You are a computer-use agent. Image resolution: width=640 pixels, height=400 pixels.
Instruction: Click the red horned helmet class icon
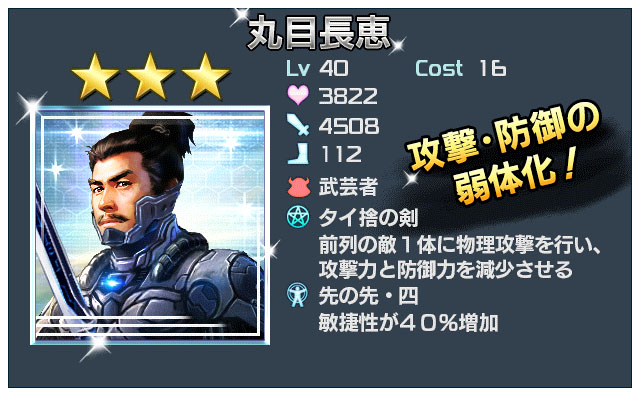(298, 187)
